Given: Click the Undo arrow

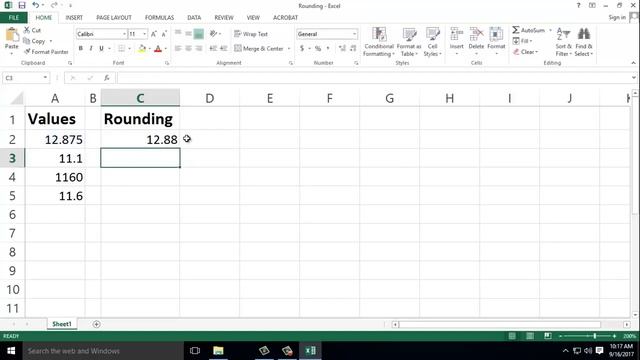Looking at the screenshot, I should pyautogui.click(x=36, y=5).
